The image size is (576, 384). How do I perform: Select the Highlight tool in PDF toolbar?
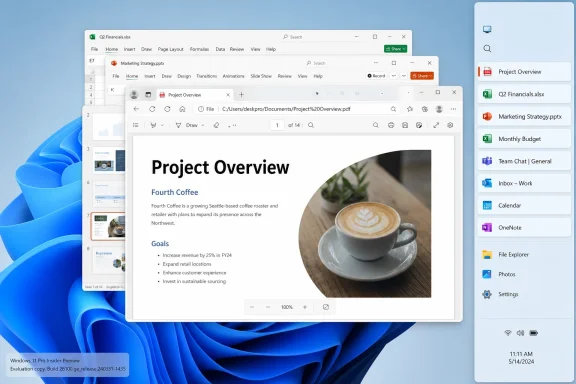(x=154, y=125)
